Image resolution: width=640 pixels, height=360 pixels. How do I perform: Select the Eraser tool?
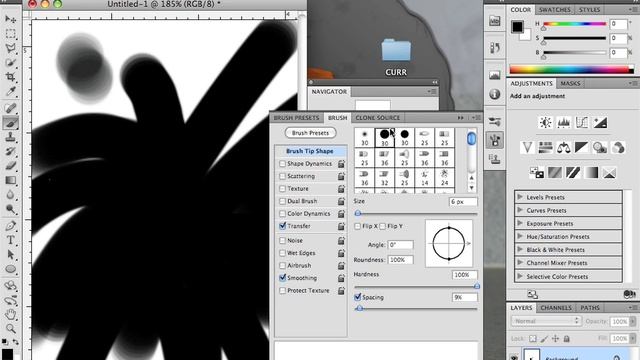(11, 166)
